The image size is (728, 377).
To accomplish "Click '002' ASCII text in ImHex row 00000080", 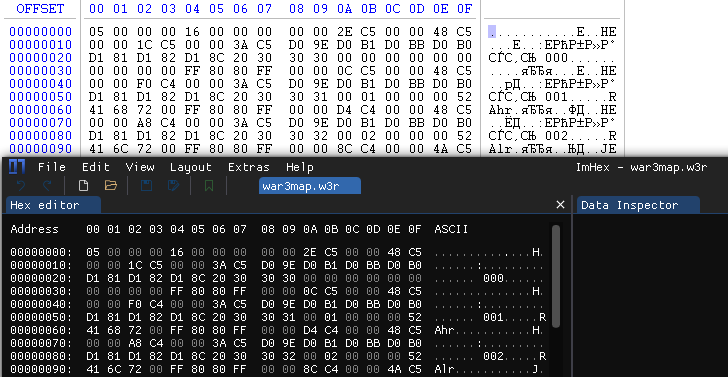I will pos(493,357).
